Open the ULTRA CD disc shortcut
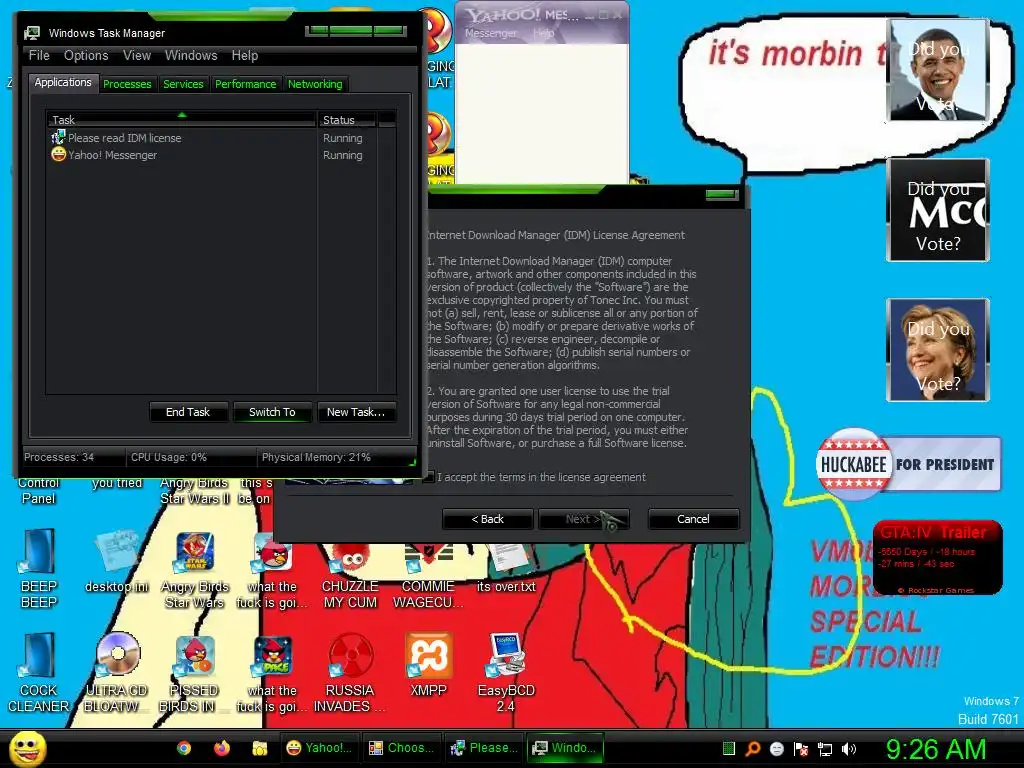 click(117, 673)
